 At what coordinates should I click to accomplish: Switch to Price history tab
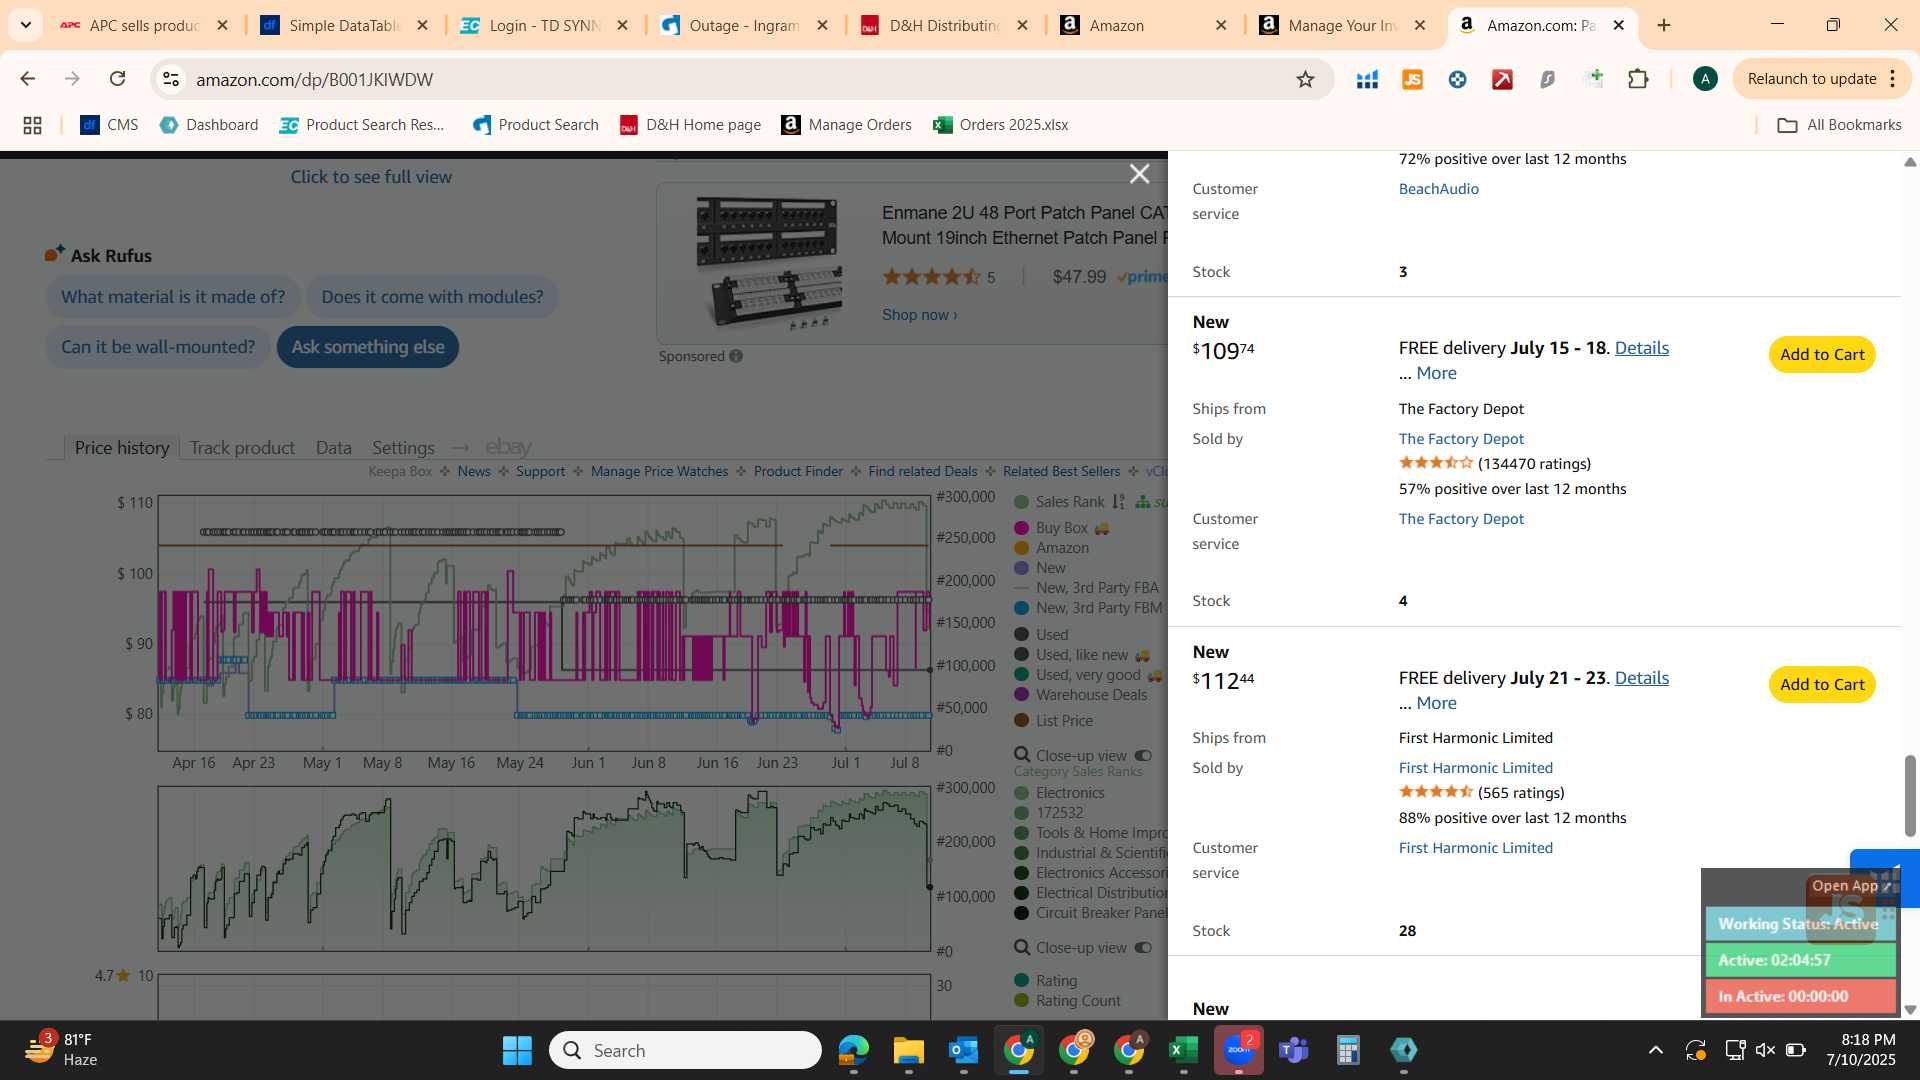click(122, 448)
